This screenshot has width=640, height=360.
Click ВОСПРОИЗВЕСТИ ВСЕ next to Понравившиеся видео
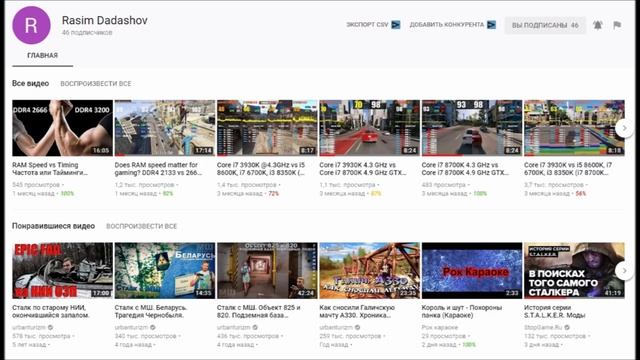pyautogui.click(x=141, y=226)
